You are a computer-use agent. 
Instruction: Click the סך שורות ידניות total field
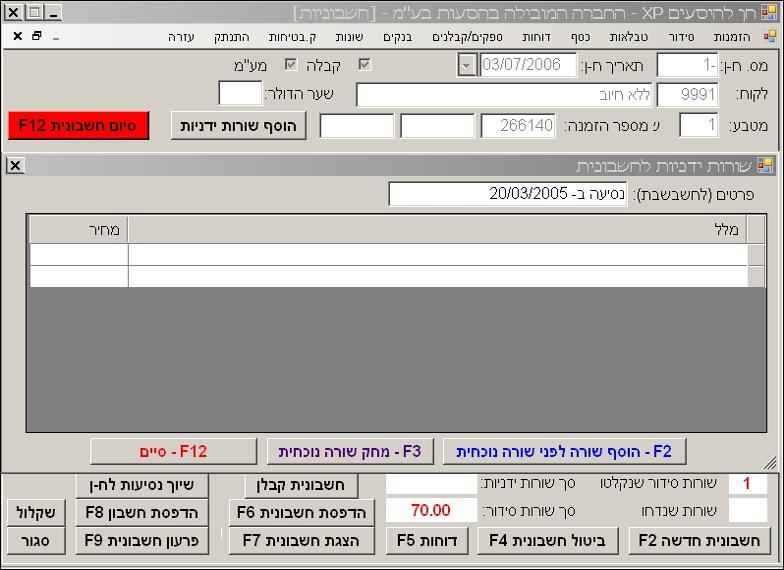coord(432,484)
